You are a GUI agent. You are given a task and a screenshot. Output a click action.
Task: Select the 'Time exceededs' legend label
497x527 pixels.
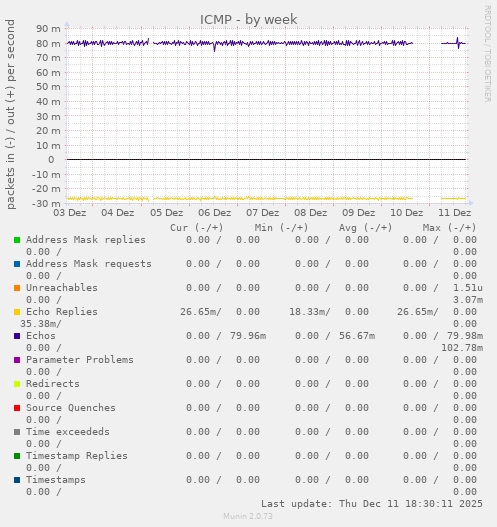point(68,432)
